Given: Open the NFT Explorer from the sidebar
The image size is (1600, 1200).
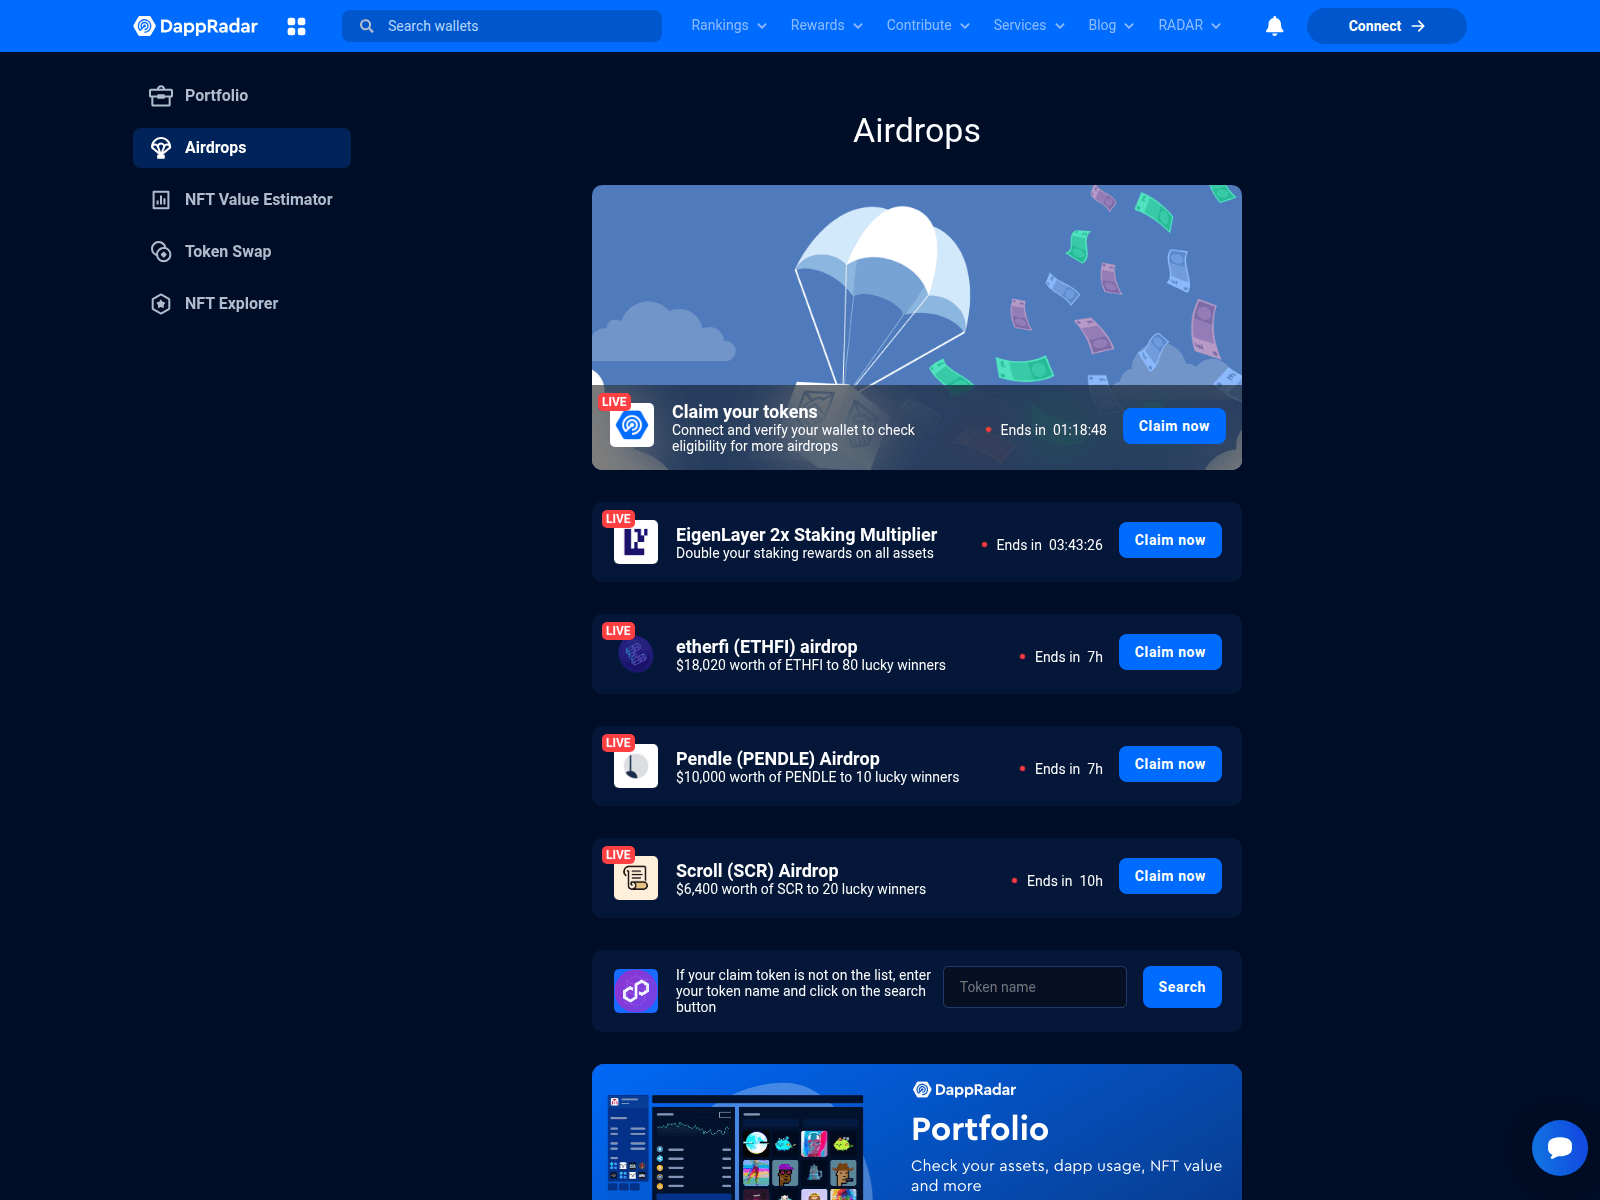Looking at the screenshot, I should tap(231, 303).
